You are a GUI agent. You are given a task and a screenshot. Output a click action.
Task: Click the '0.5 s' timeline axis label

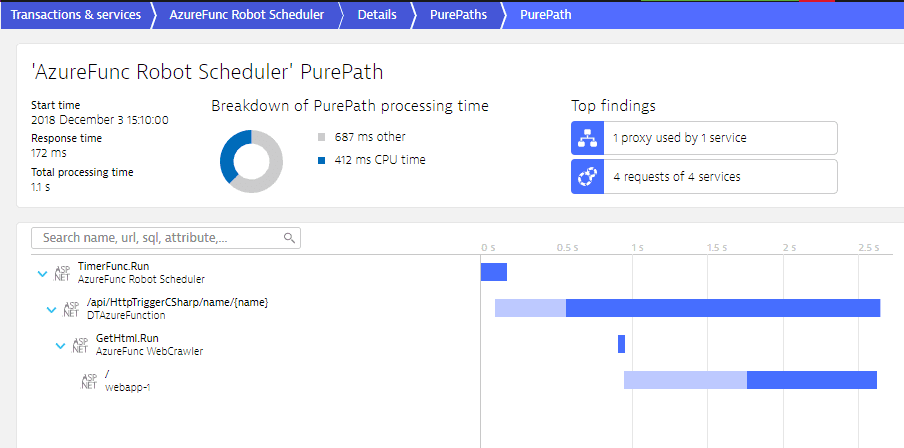pos(567,248)
